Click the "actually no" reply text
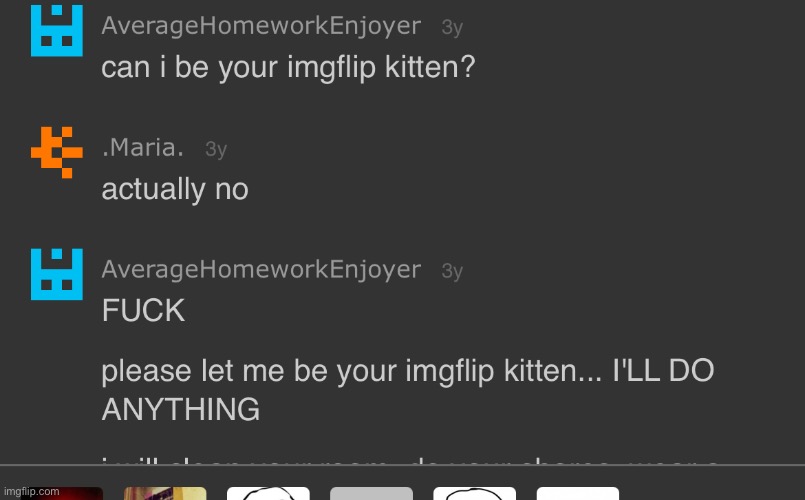This screenshot has width=805, height=500. (x=175, y=190)
